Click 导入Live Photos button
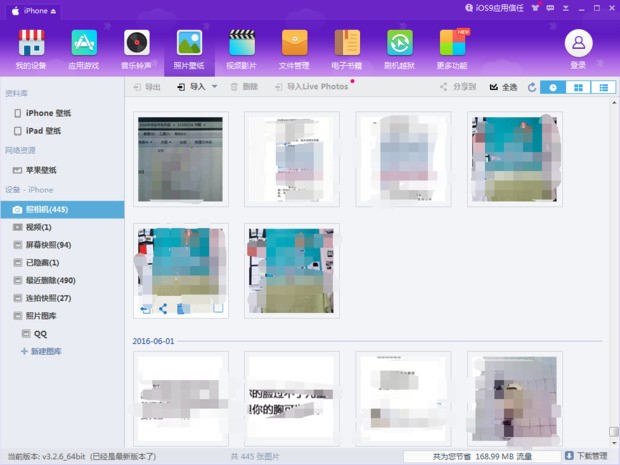Viewport: 620px width, 465px height. (x=312, y=87)
